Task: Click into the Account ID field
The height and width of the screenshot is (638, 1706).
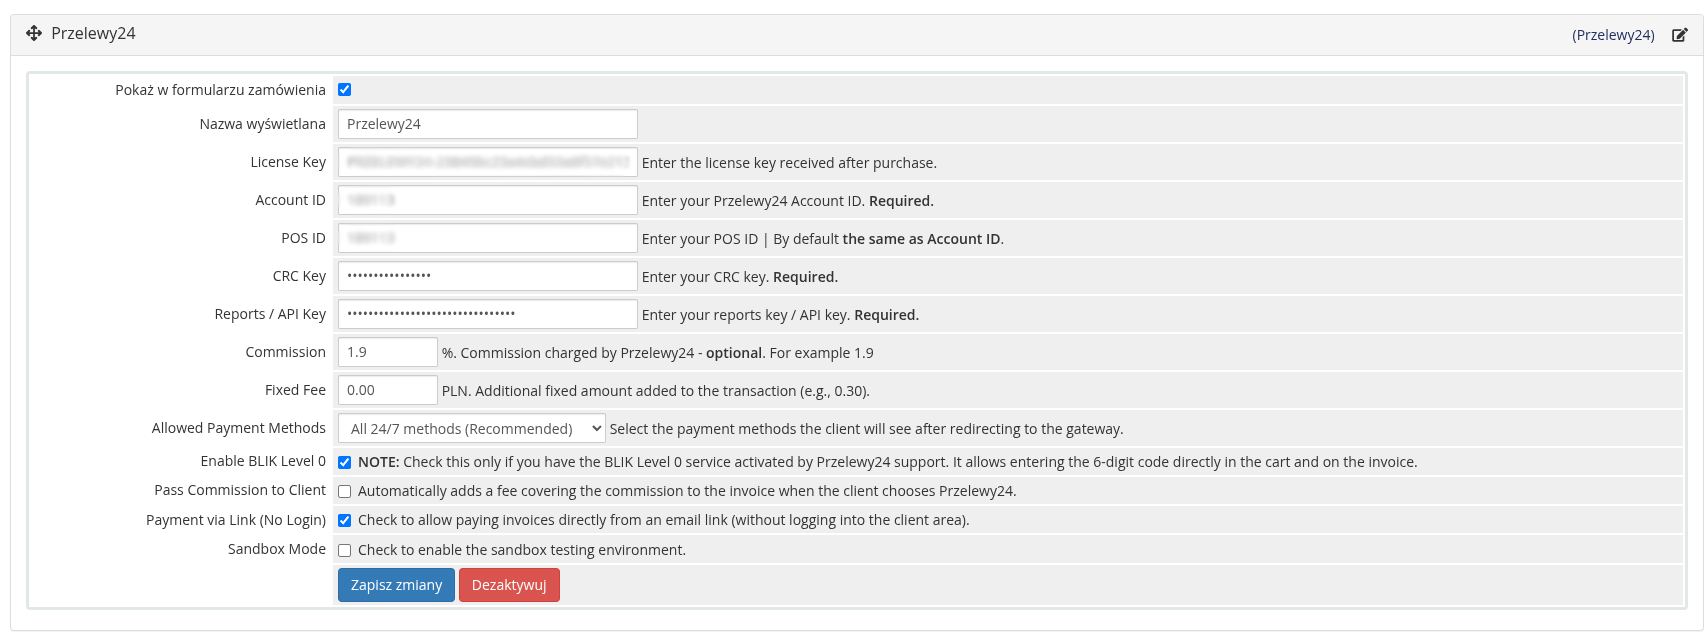Action: (x=487, y=200)
